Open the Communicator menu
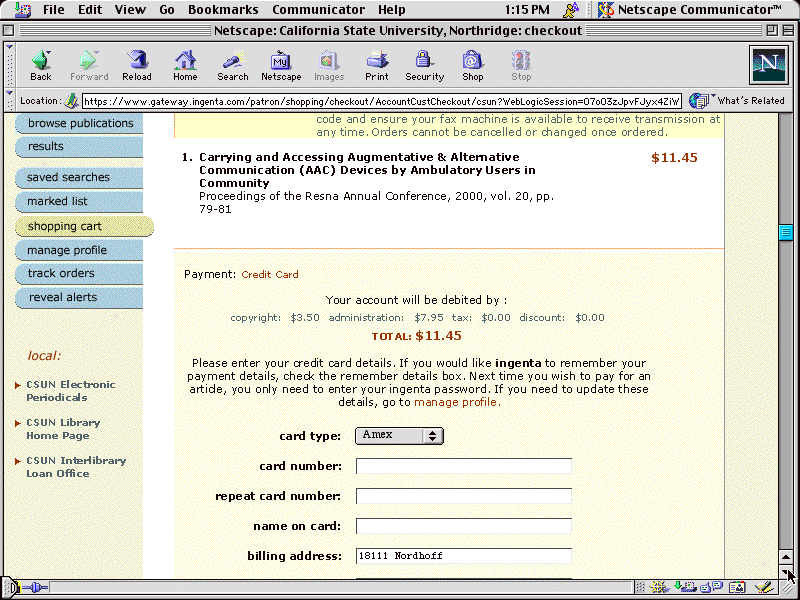Image resolution: width=800 pixels, height=600 pixels. tap(318, 9)
